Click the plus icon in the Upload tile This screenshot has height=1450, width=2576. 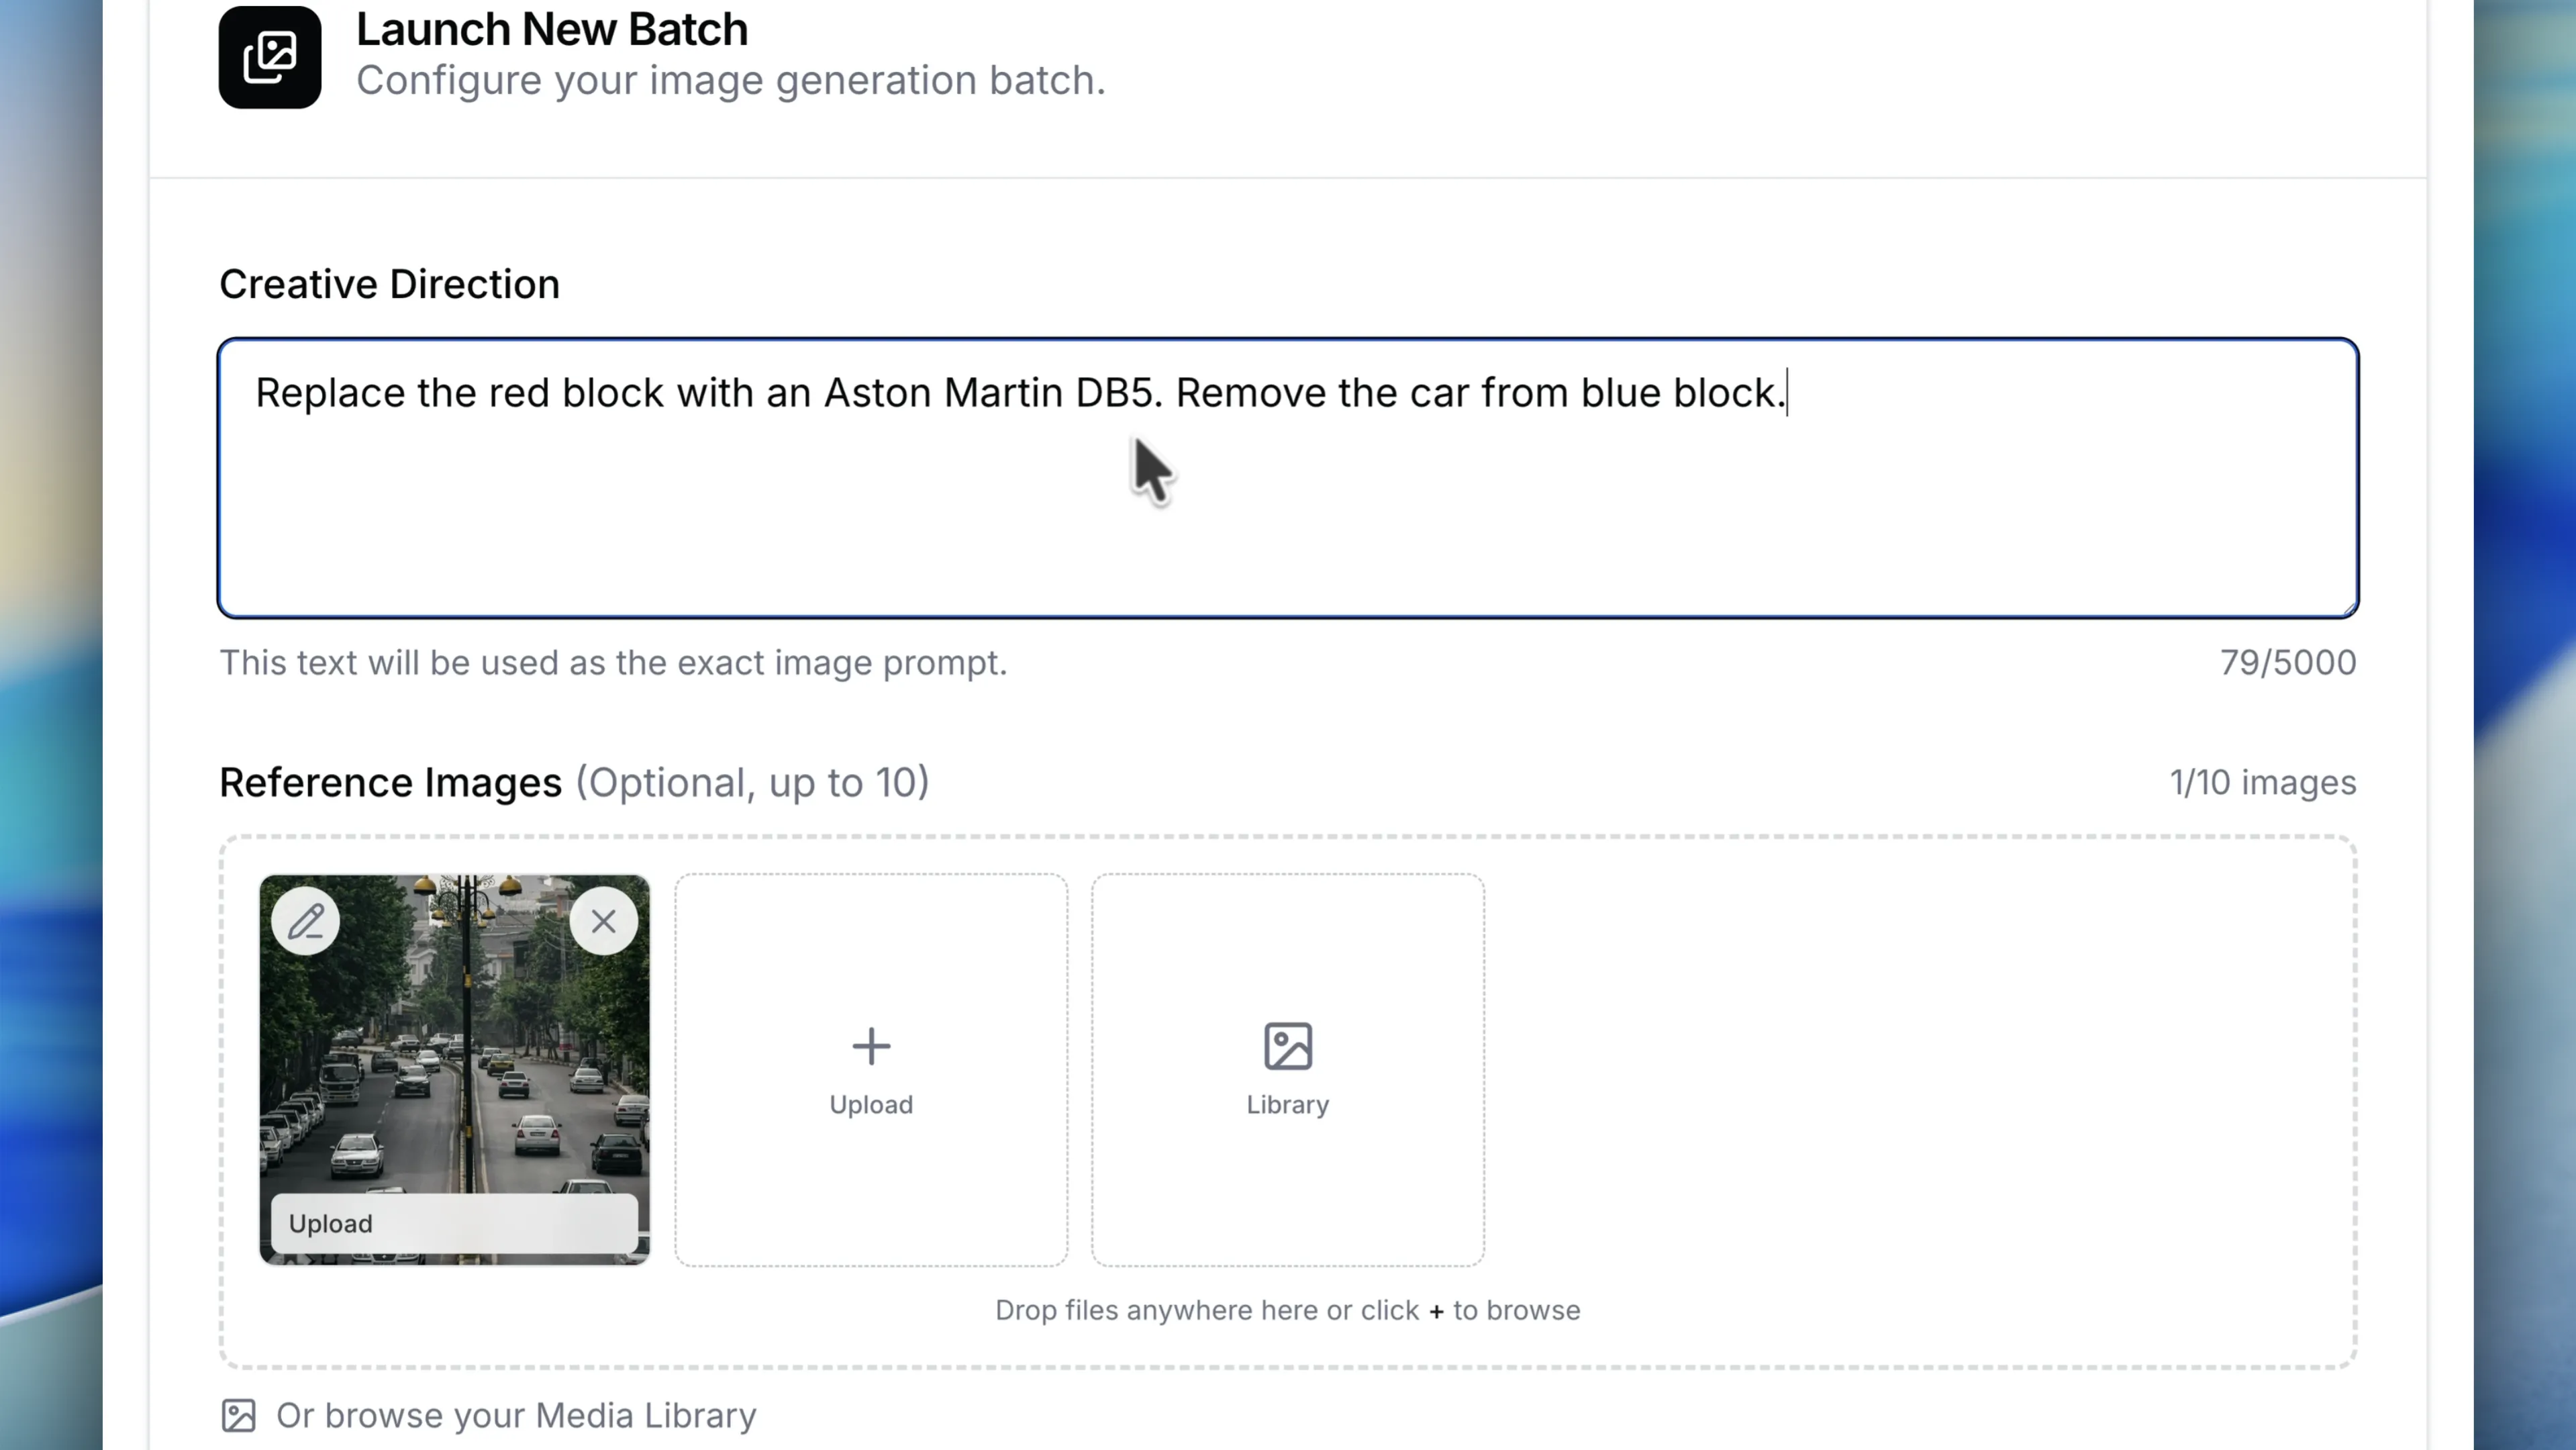[870, 1046]
